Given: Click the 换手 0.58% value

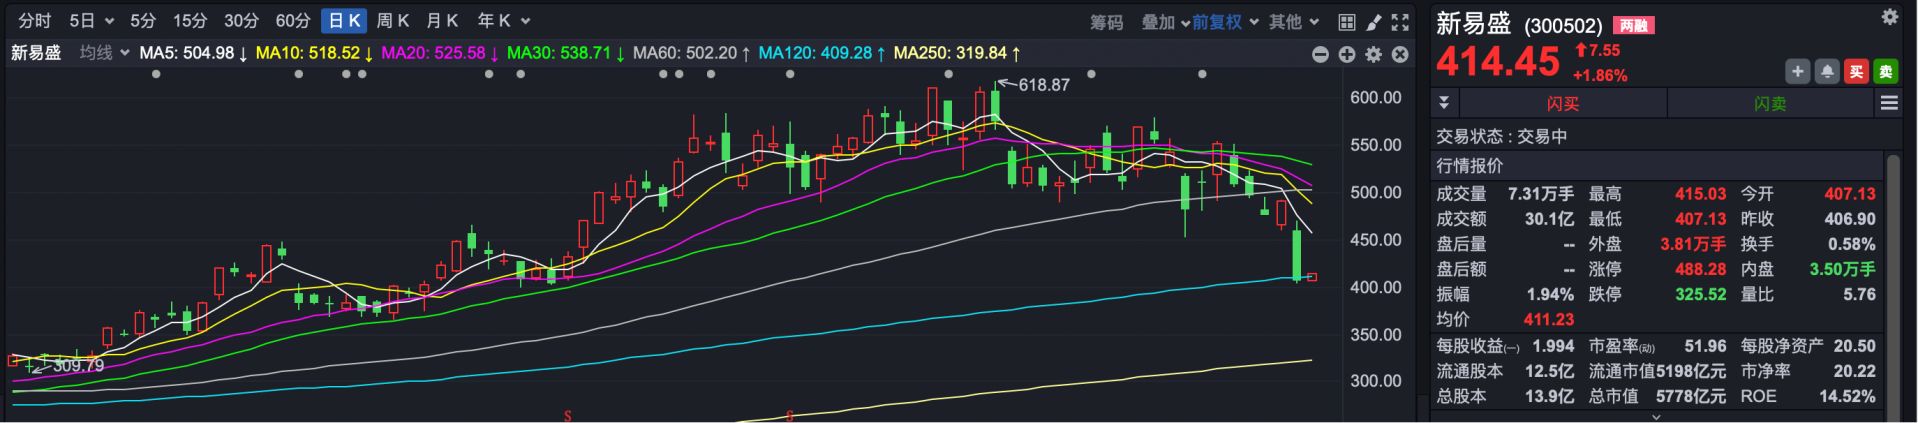Looking at the screenshot, I should (1851, 244).
